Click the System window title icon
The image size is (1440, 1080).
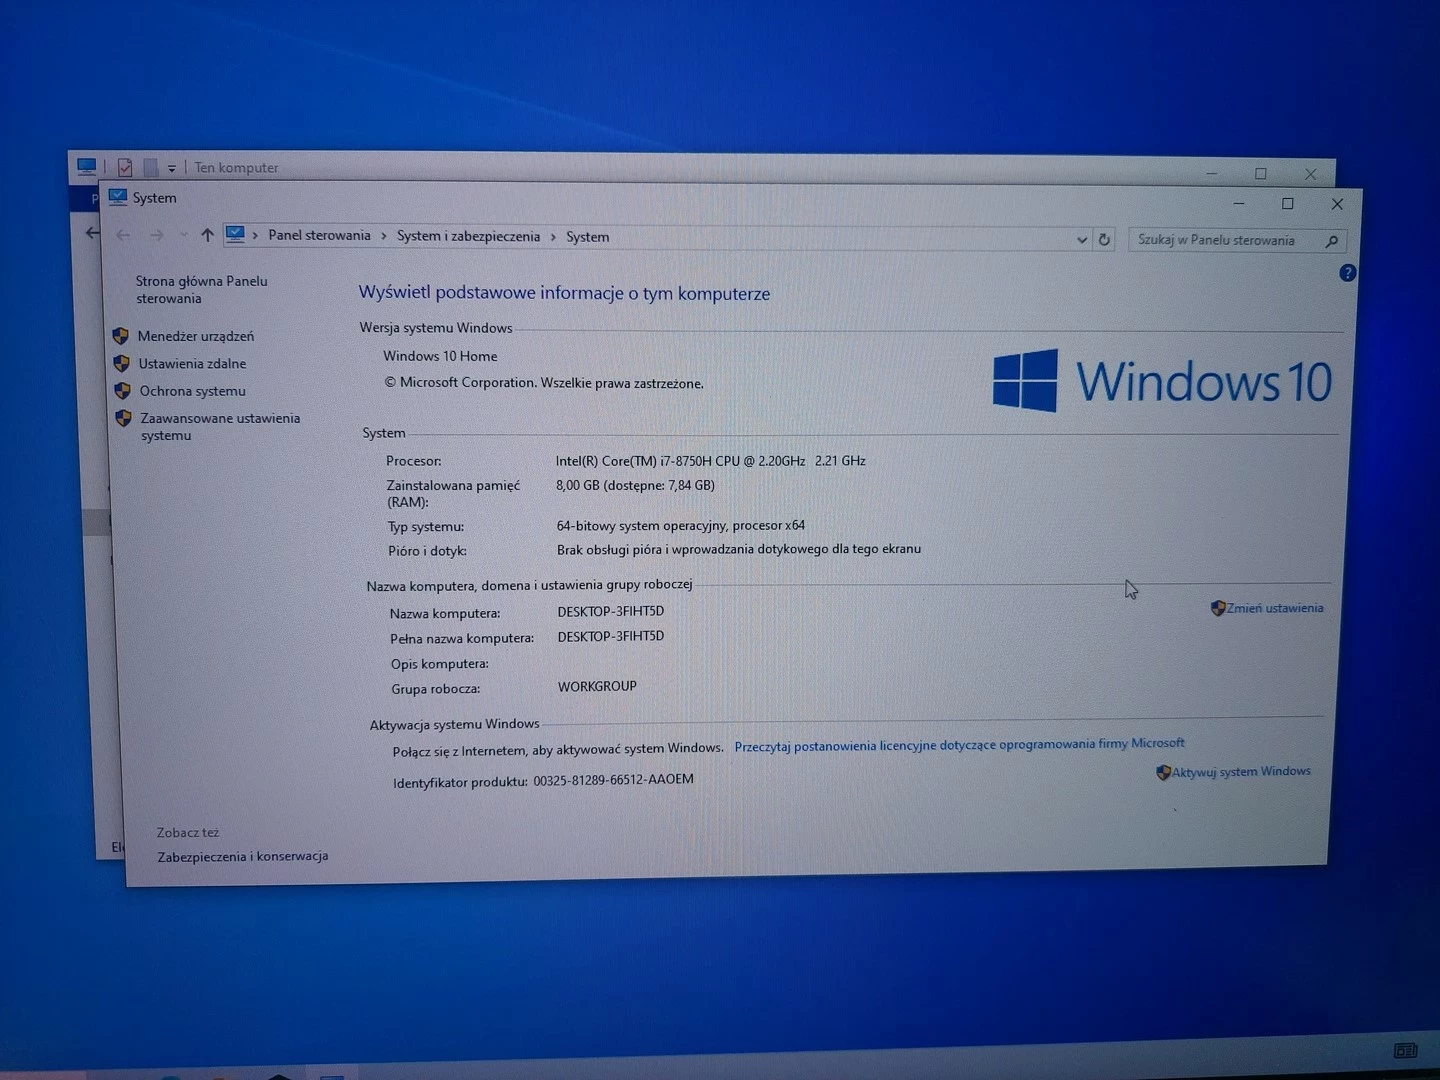pos(118,197)
